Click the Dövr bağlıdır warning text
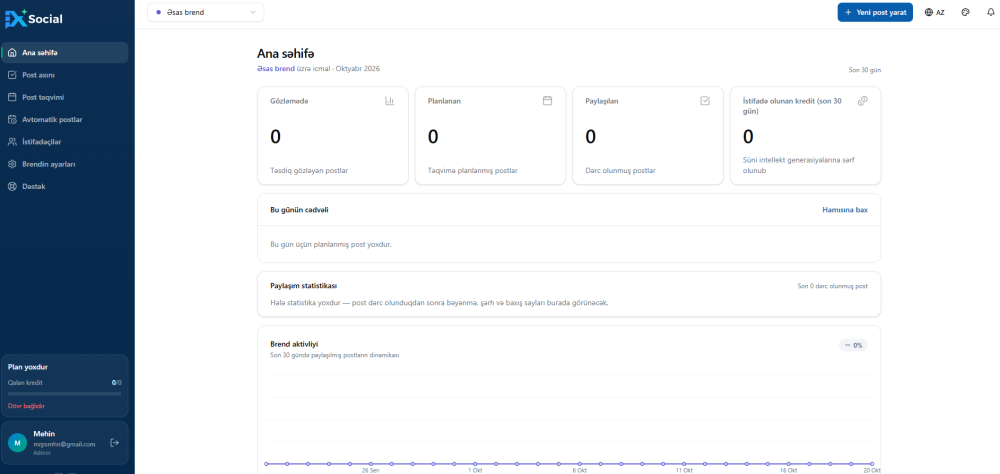The width and height of the screenshot is (1000, 474). click(x=26, y=406)
